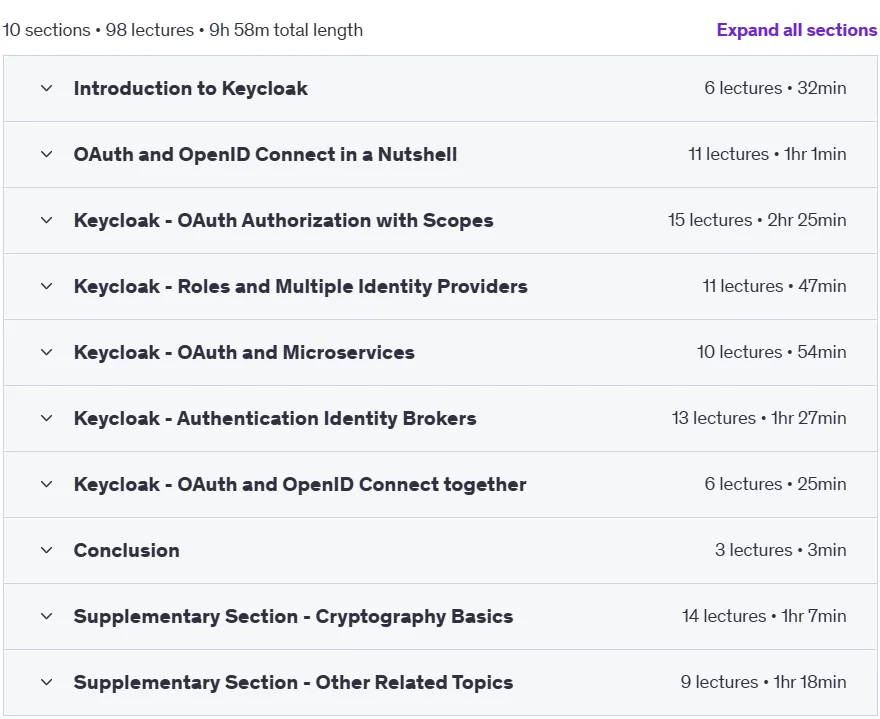
Task: Click Supplementary Section - Other Related Topics title
Action: coord(294,683)
